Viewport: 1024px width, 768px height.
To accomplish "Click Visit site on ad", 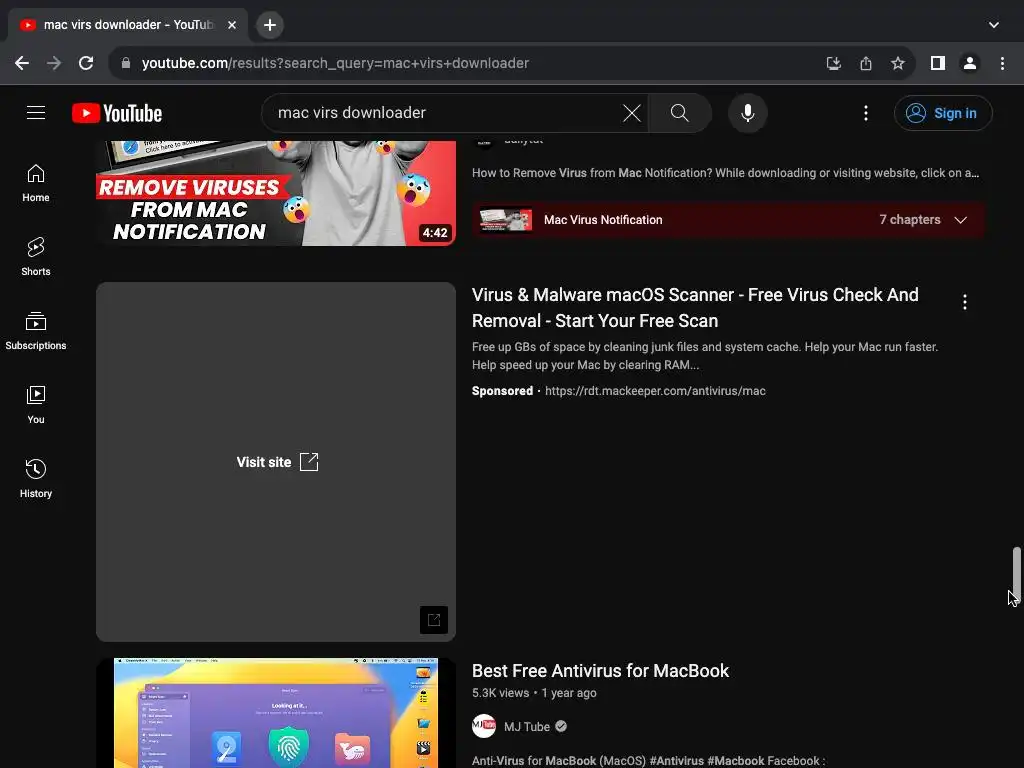I will click(x=277, y=462).
